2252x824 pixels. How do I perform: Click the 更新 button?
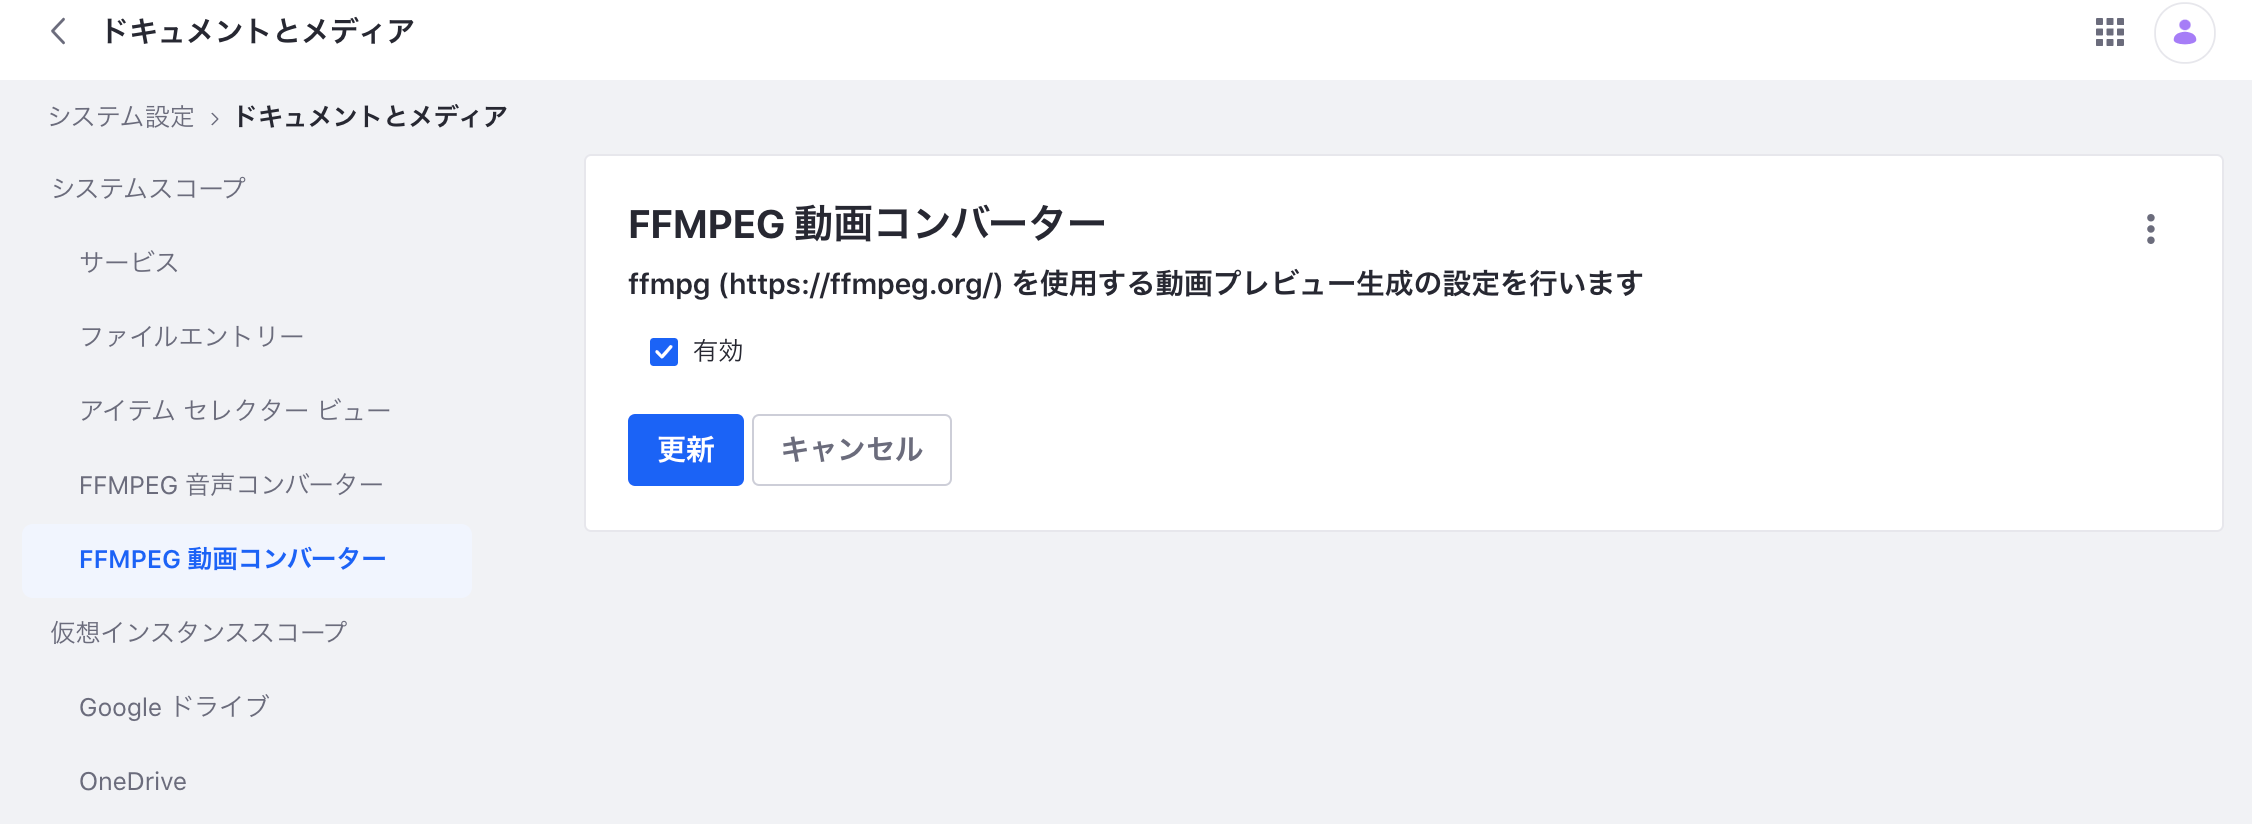(686, 450)
